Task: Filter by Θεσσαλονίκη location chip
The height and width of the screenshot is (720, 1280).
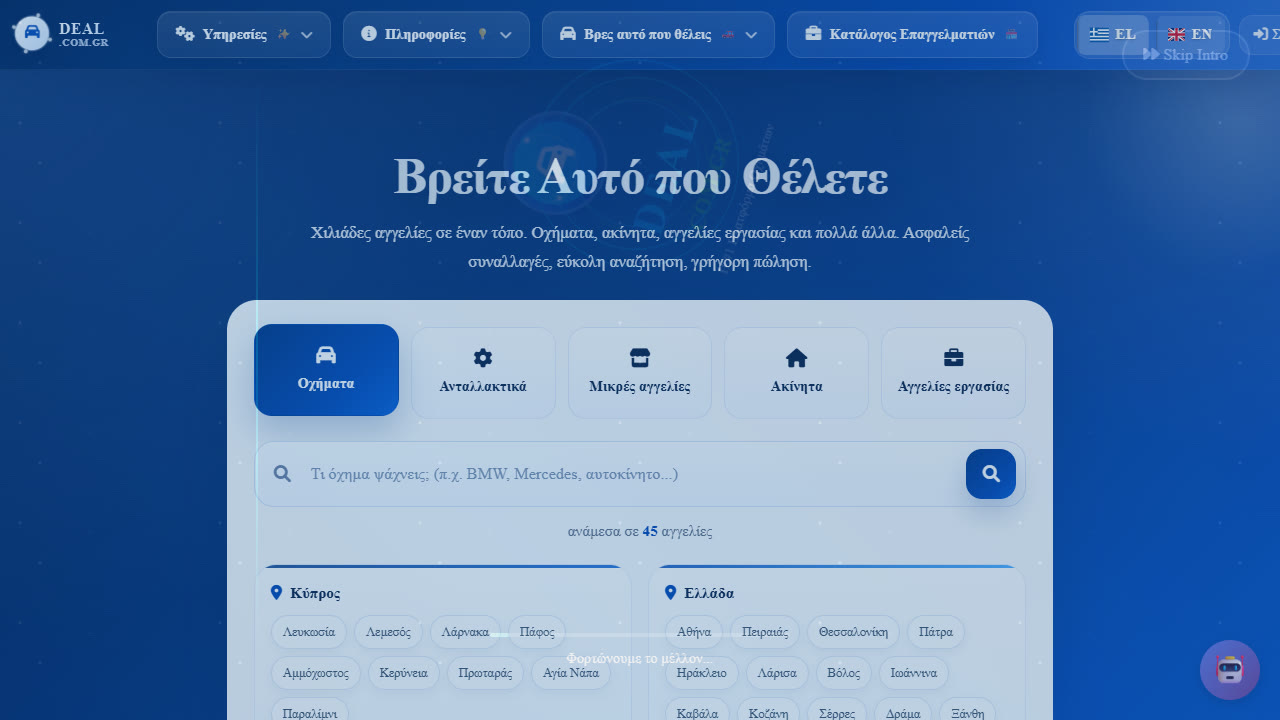Action: [x=853, y=632]
